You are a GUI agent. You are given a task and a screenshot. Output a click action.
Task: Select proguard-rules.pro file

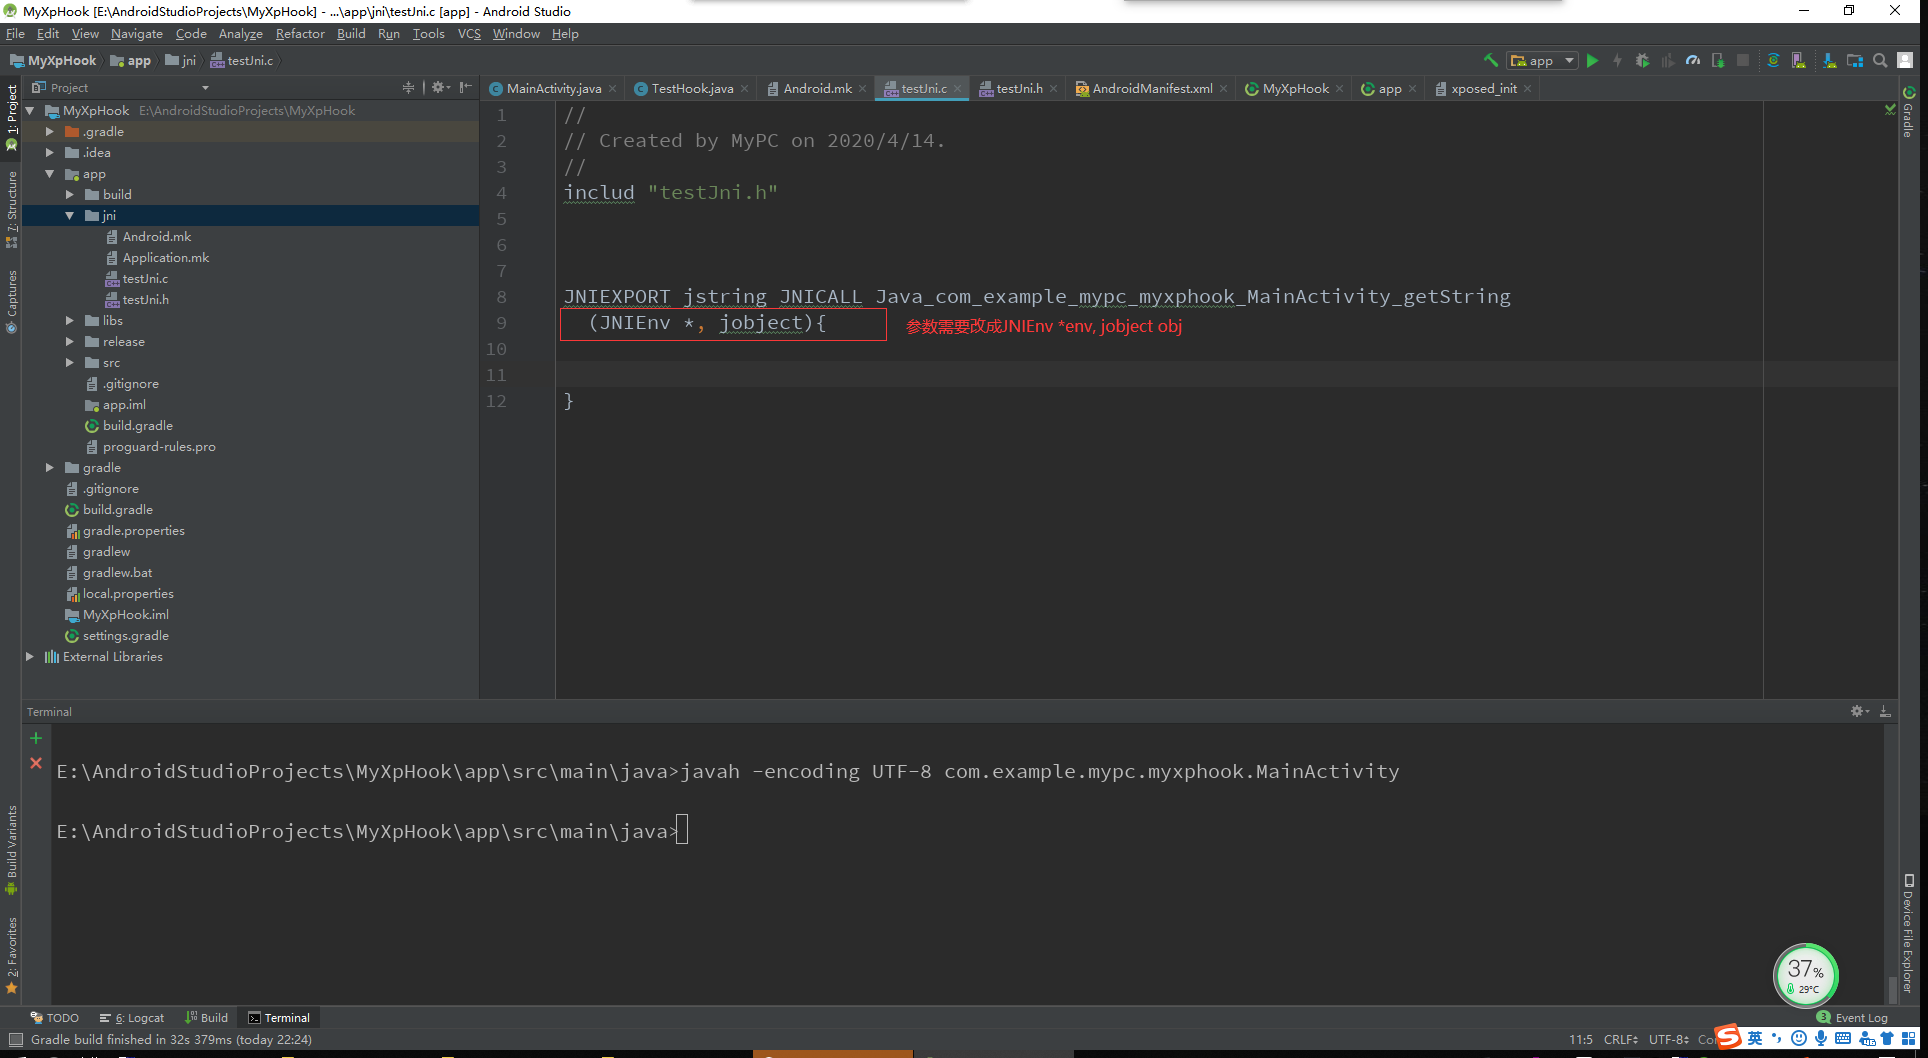[159, 447]
